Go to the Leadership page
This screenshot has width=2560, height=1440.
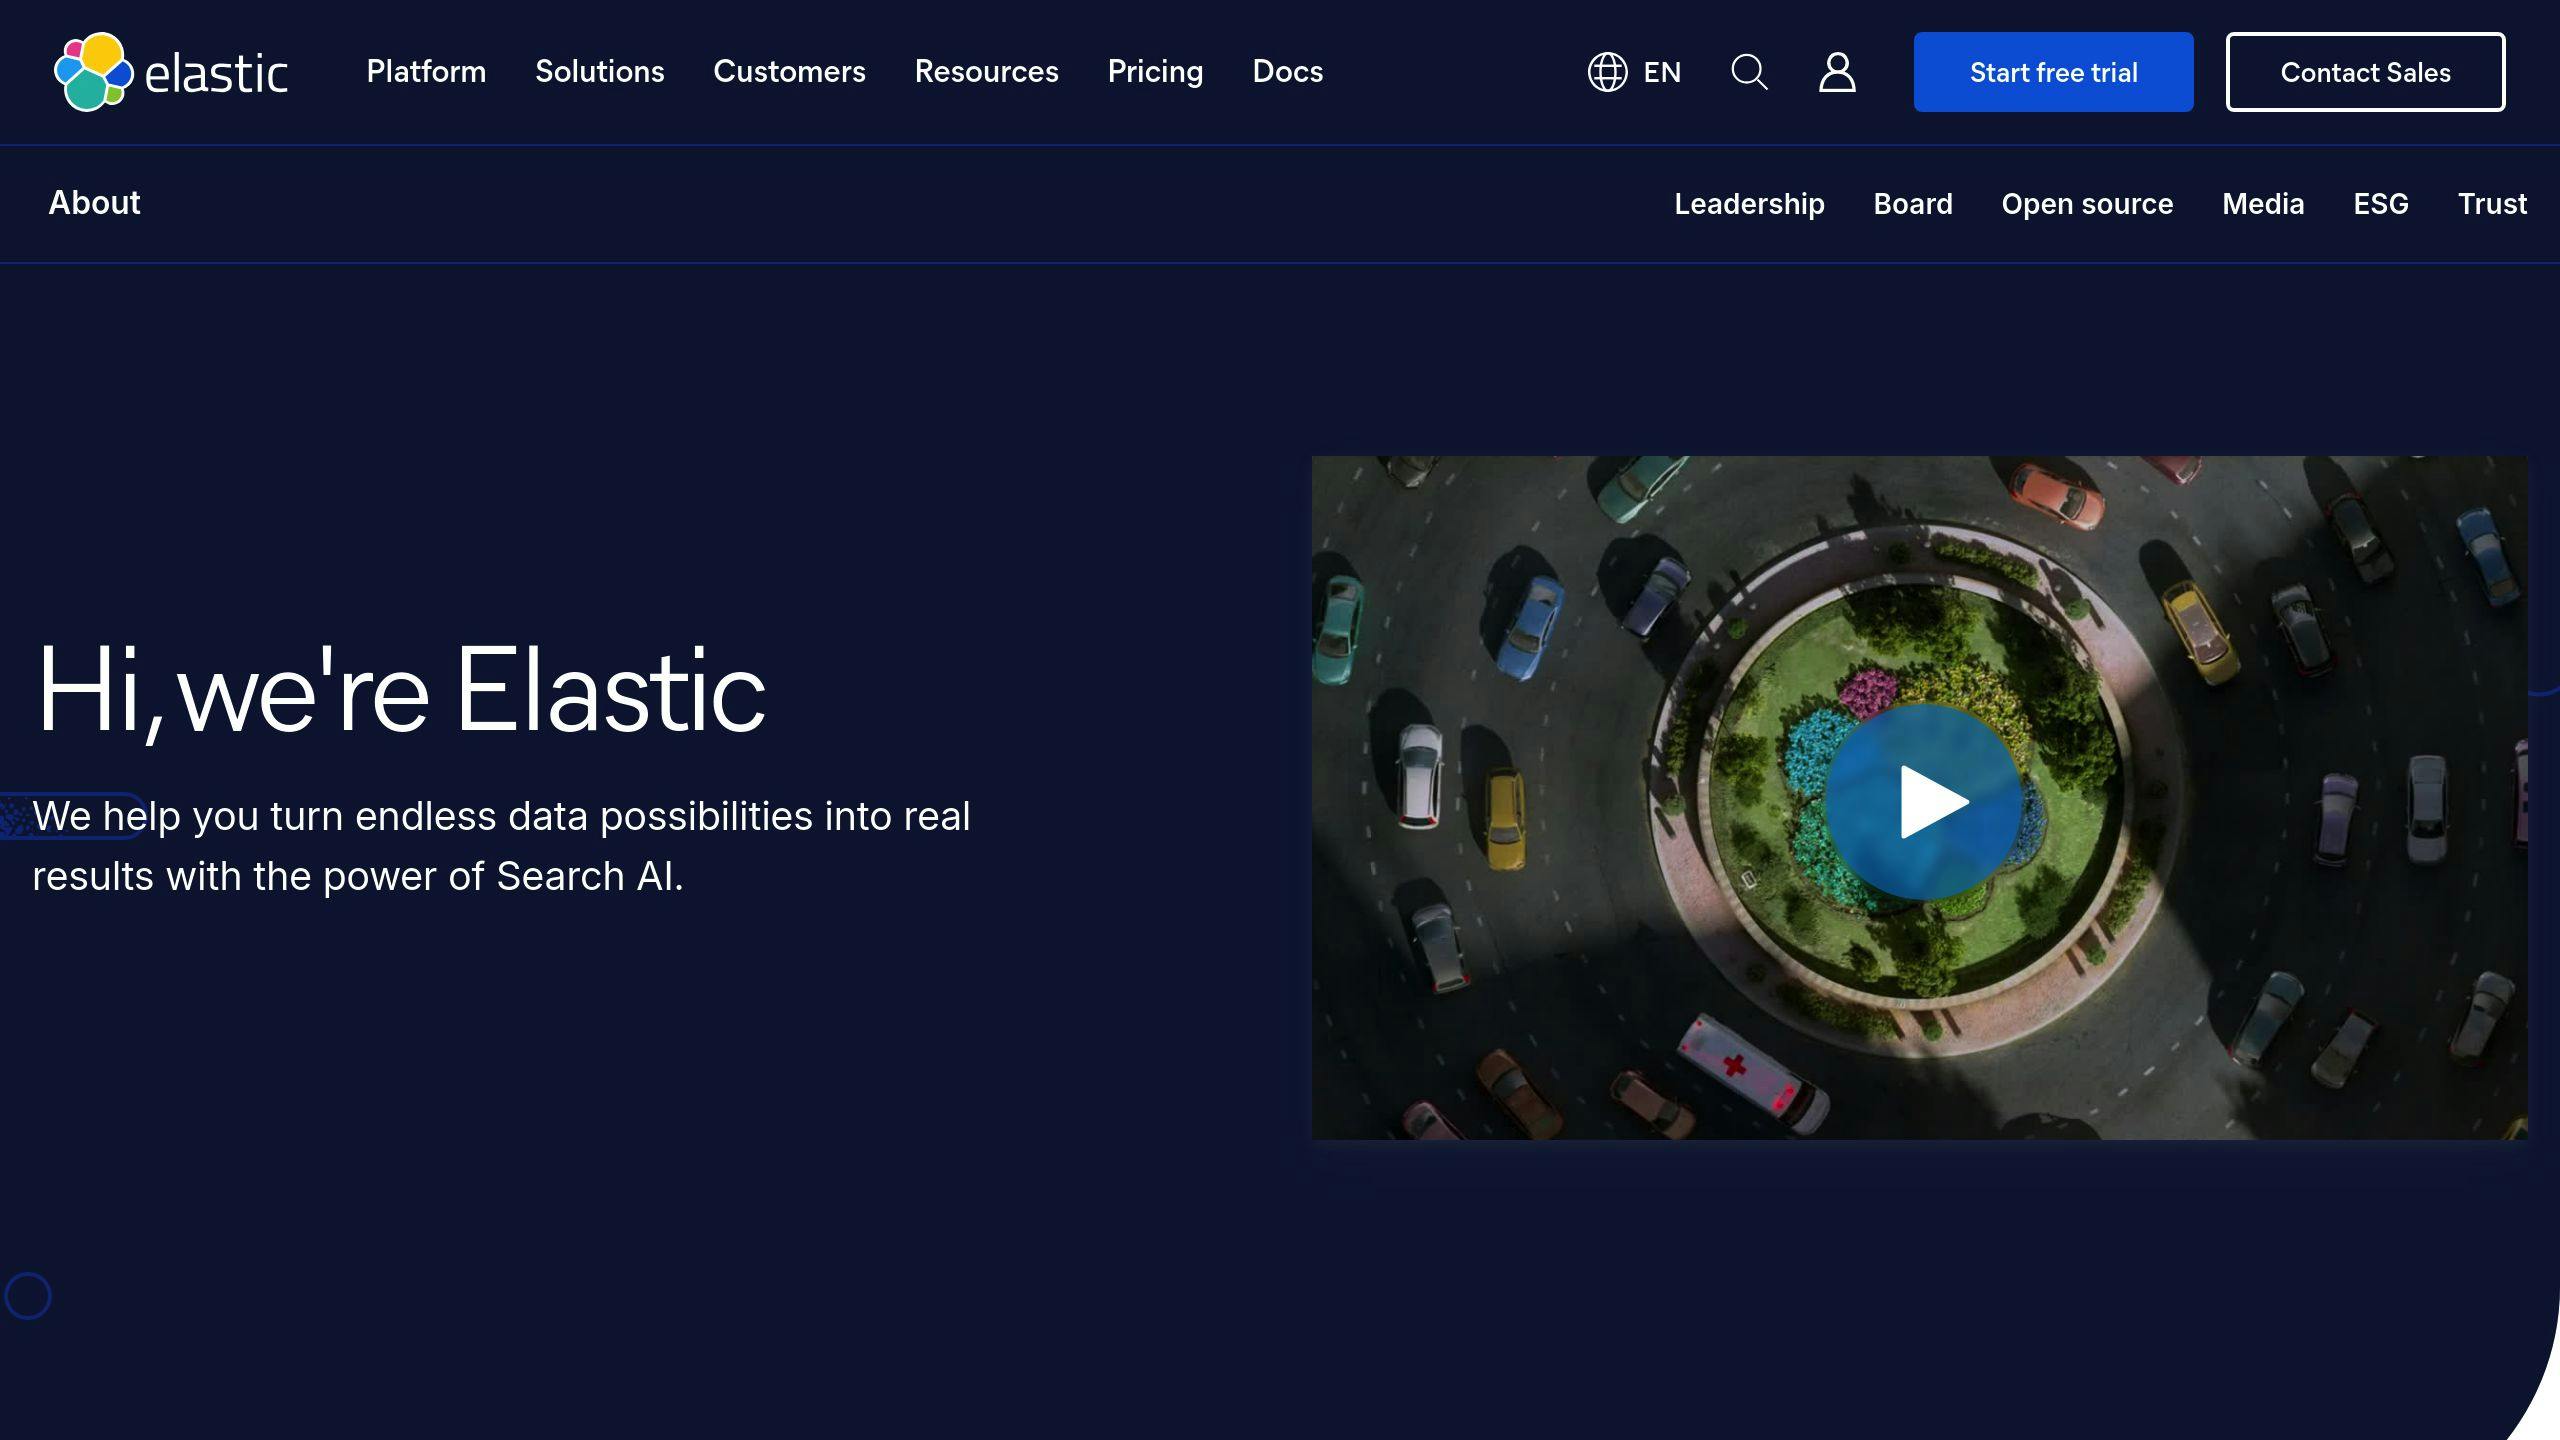pyautogui.click(x=1749, y=204)
